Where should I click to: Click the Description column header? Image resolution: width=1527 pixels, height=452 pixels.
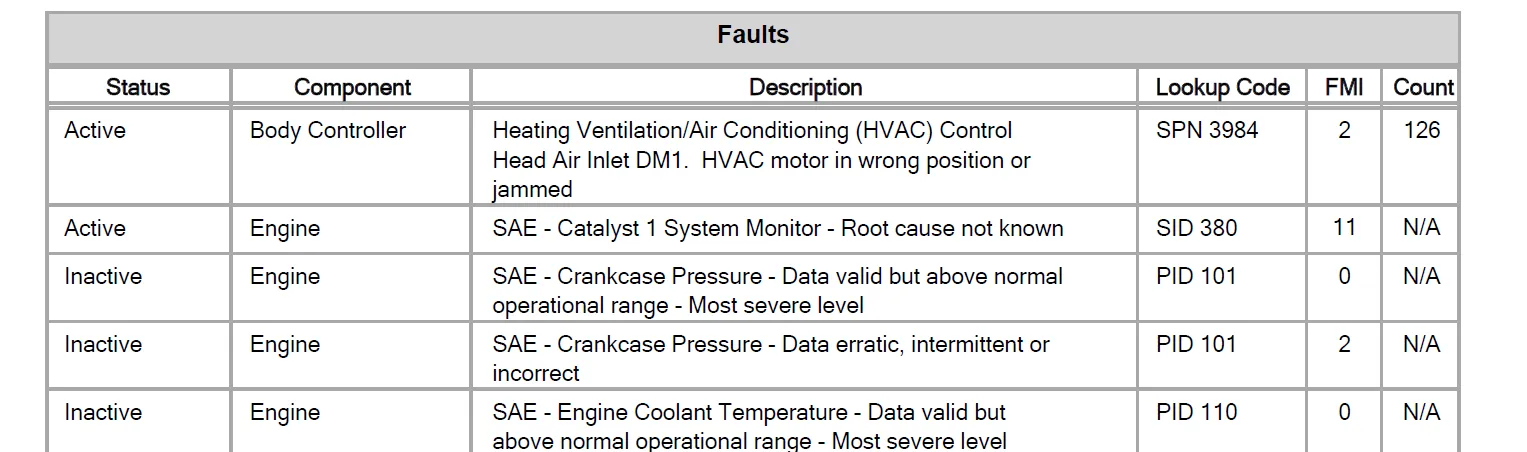tap(805, 87)
